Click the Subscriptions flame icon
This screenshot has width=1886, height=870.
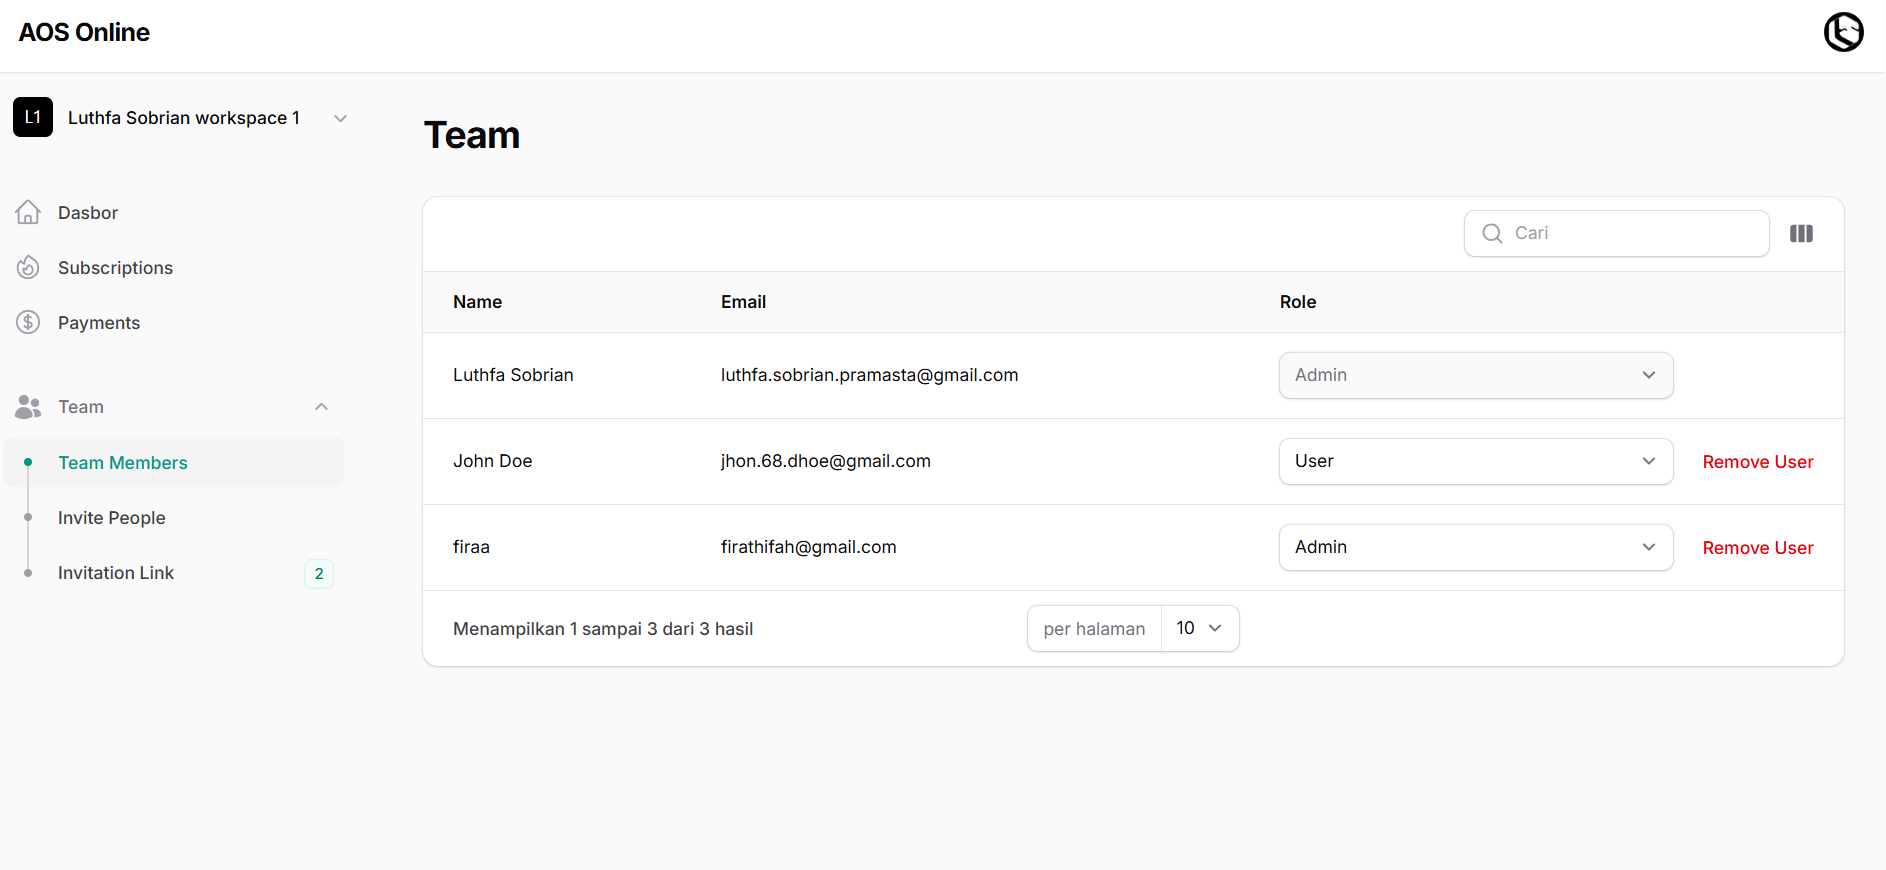[28, 267]
